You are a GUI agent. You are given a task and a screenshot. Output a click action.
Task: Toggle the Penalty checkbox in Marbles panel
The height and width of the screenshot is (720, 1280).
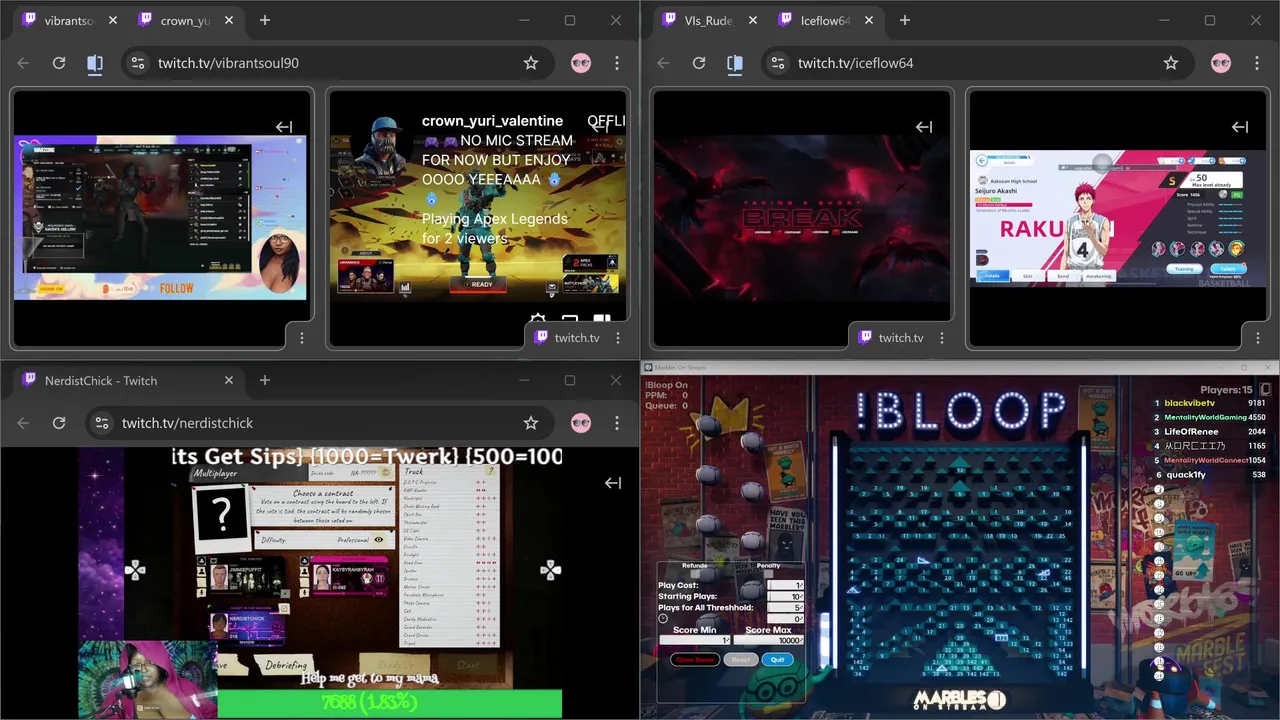768,574
